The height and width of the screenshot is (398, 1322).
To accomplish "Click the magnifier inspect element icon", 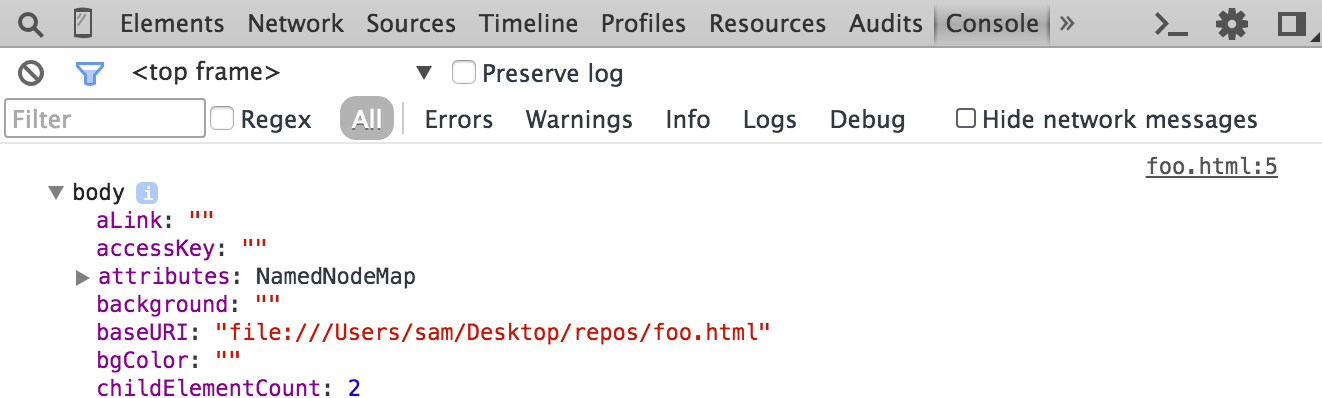I will (x=31, y=23).
